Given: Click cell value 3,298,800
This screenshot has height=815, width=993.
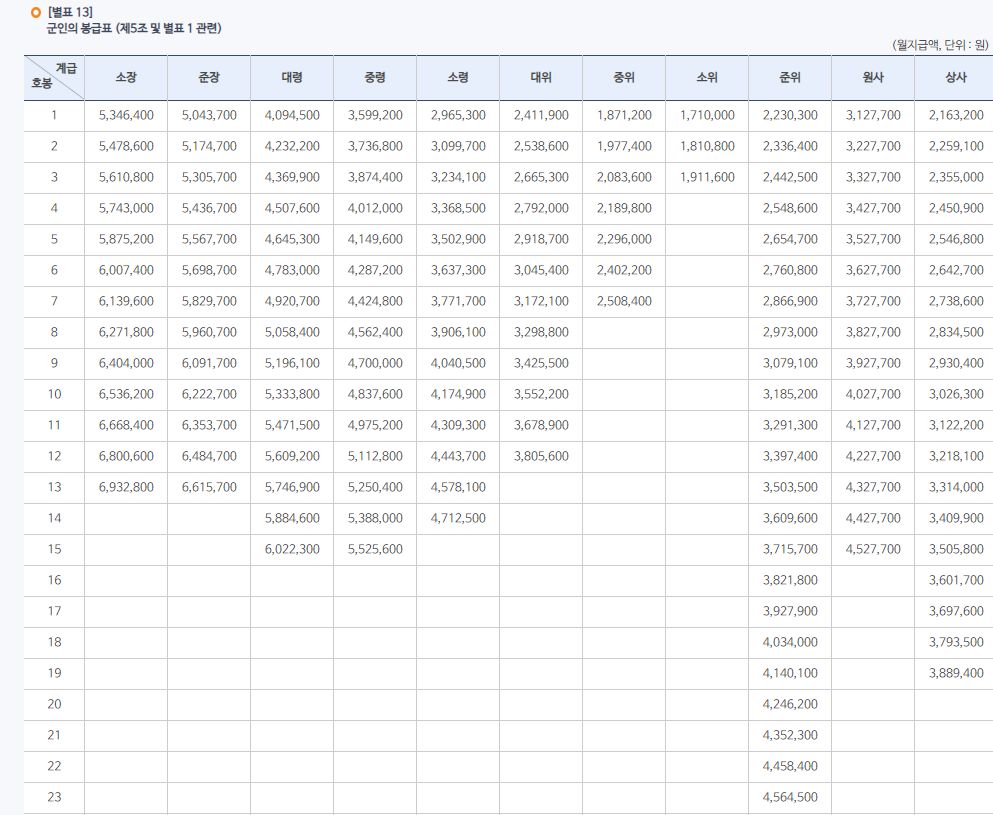Looking at the screenshot, I should coord(541,332).
